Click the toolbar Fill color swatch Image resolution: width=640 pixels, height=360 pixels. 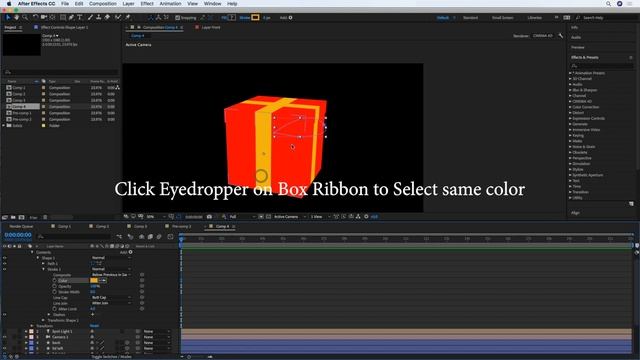tap(231, 18)
